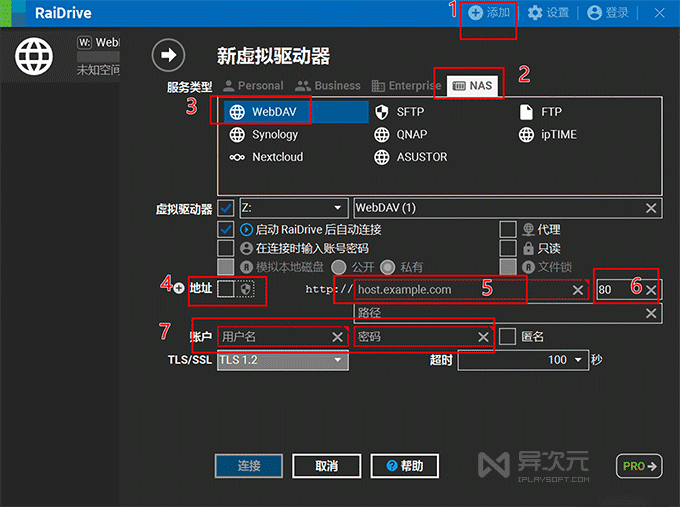The width and height of the screenshot is (680, 507).
Task: Enable 在连接时输入账号密码 checkbox
Action: coord(226,248)
